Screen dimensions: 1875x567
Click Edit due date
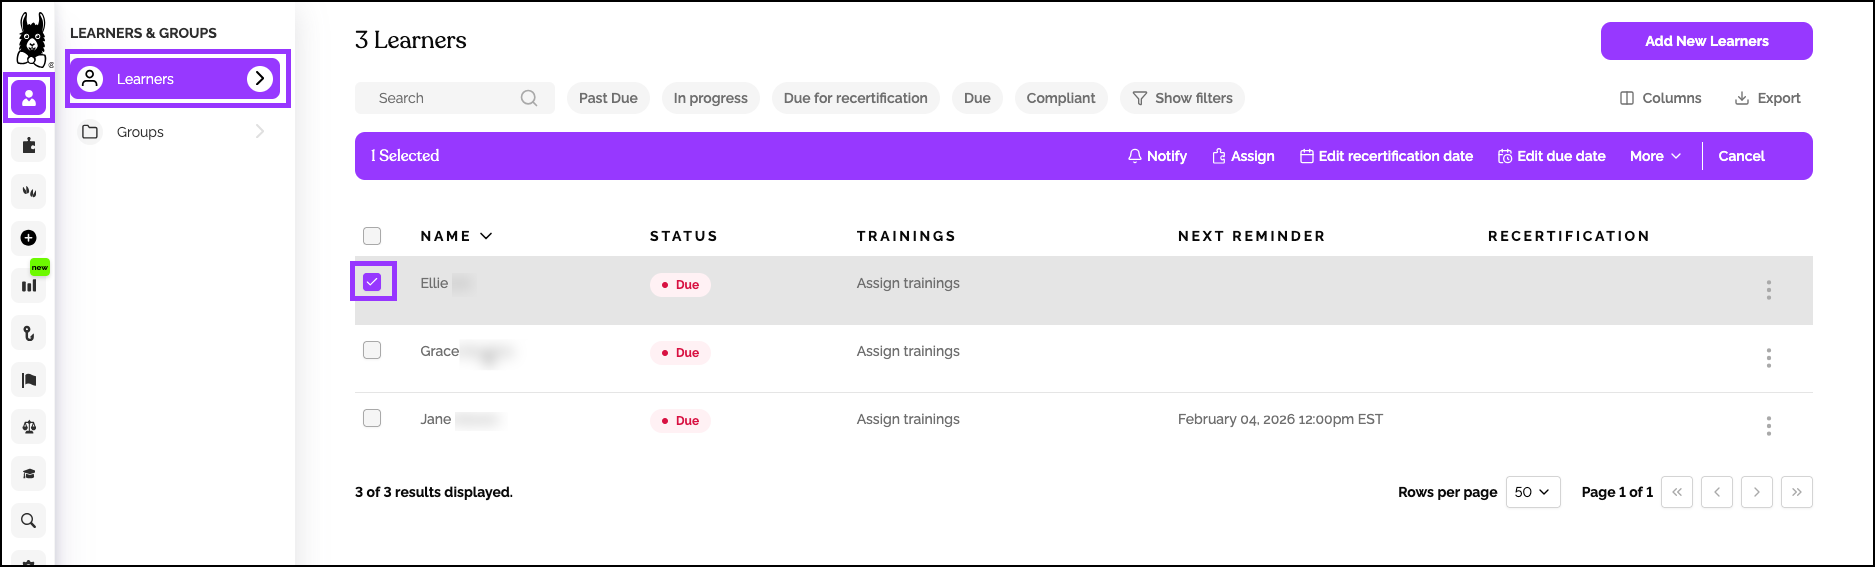click(1551, 156)
